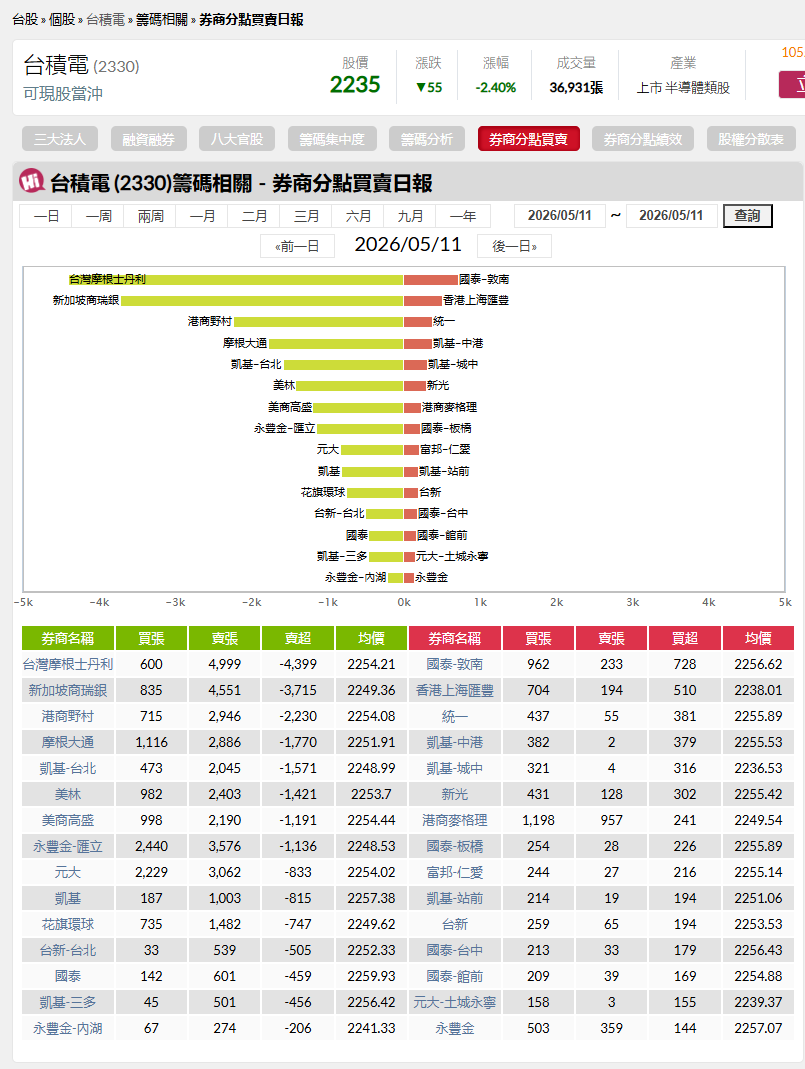
Task: Open 花旗環球 broker link in table
Action: coord(67,924)
